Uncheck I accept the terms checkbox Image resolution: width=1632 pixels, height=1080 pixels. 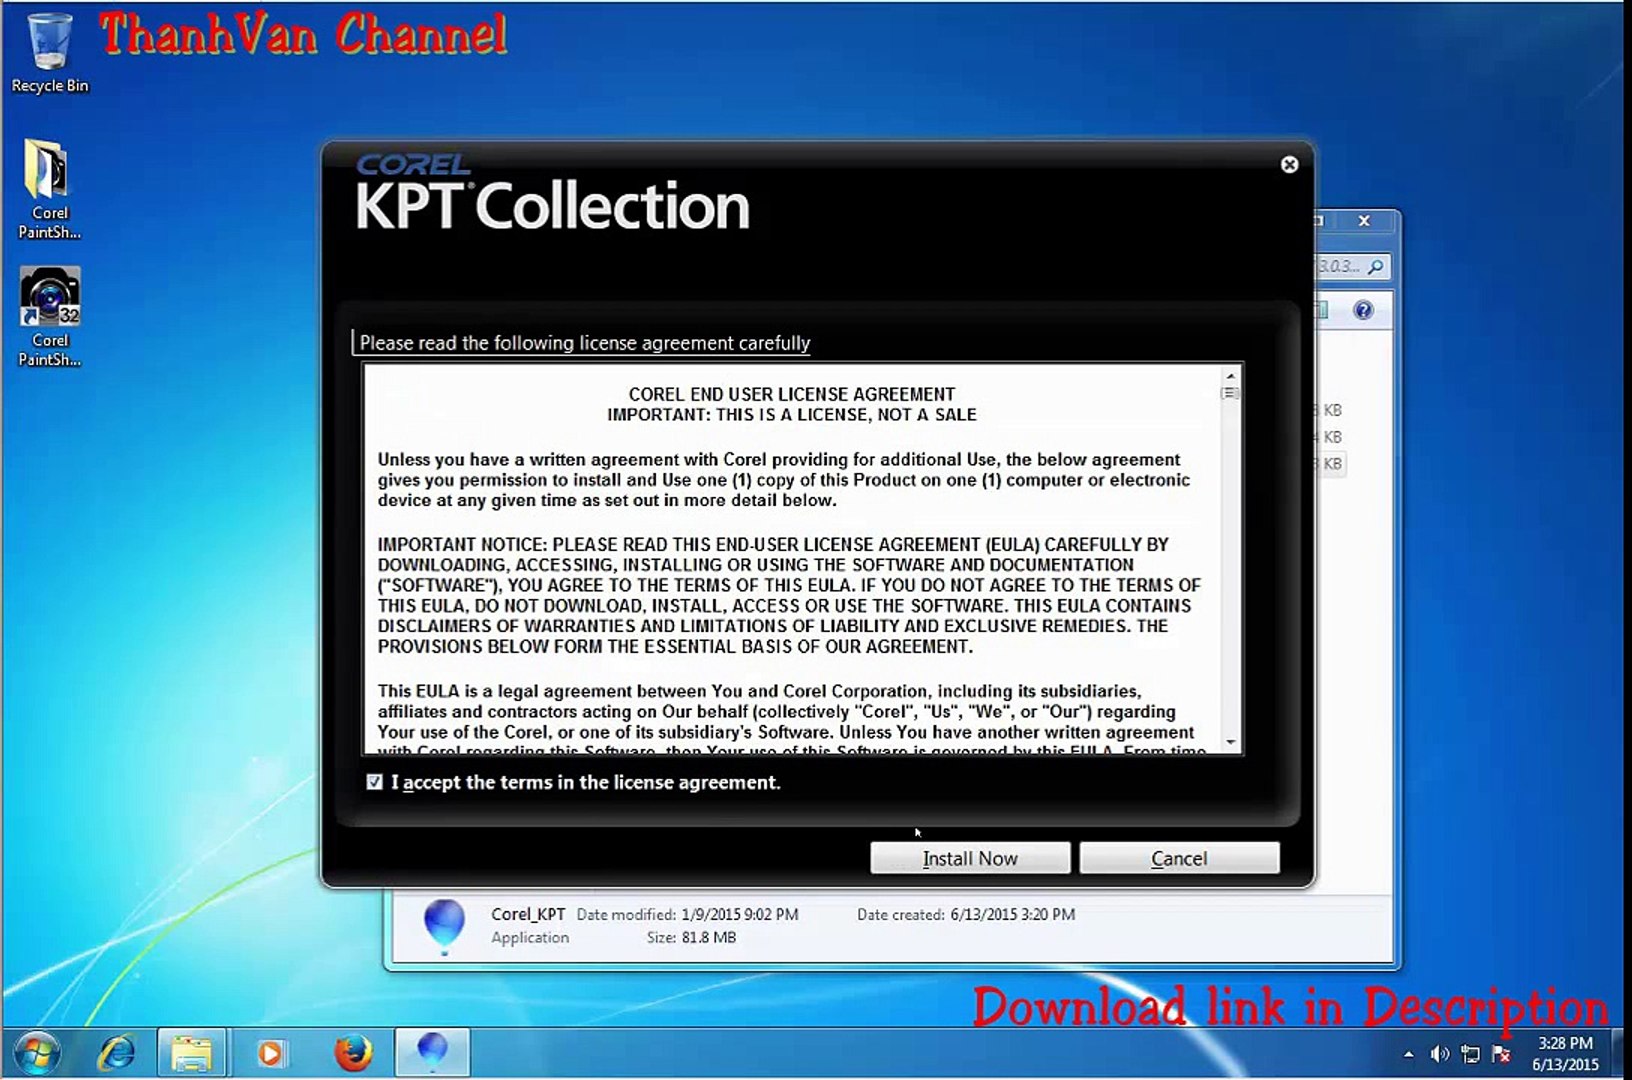tap(374, 782)
